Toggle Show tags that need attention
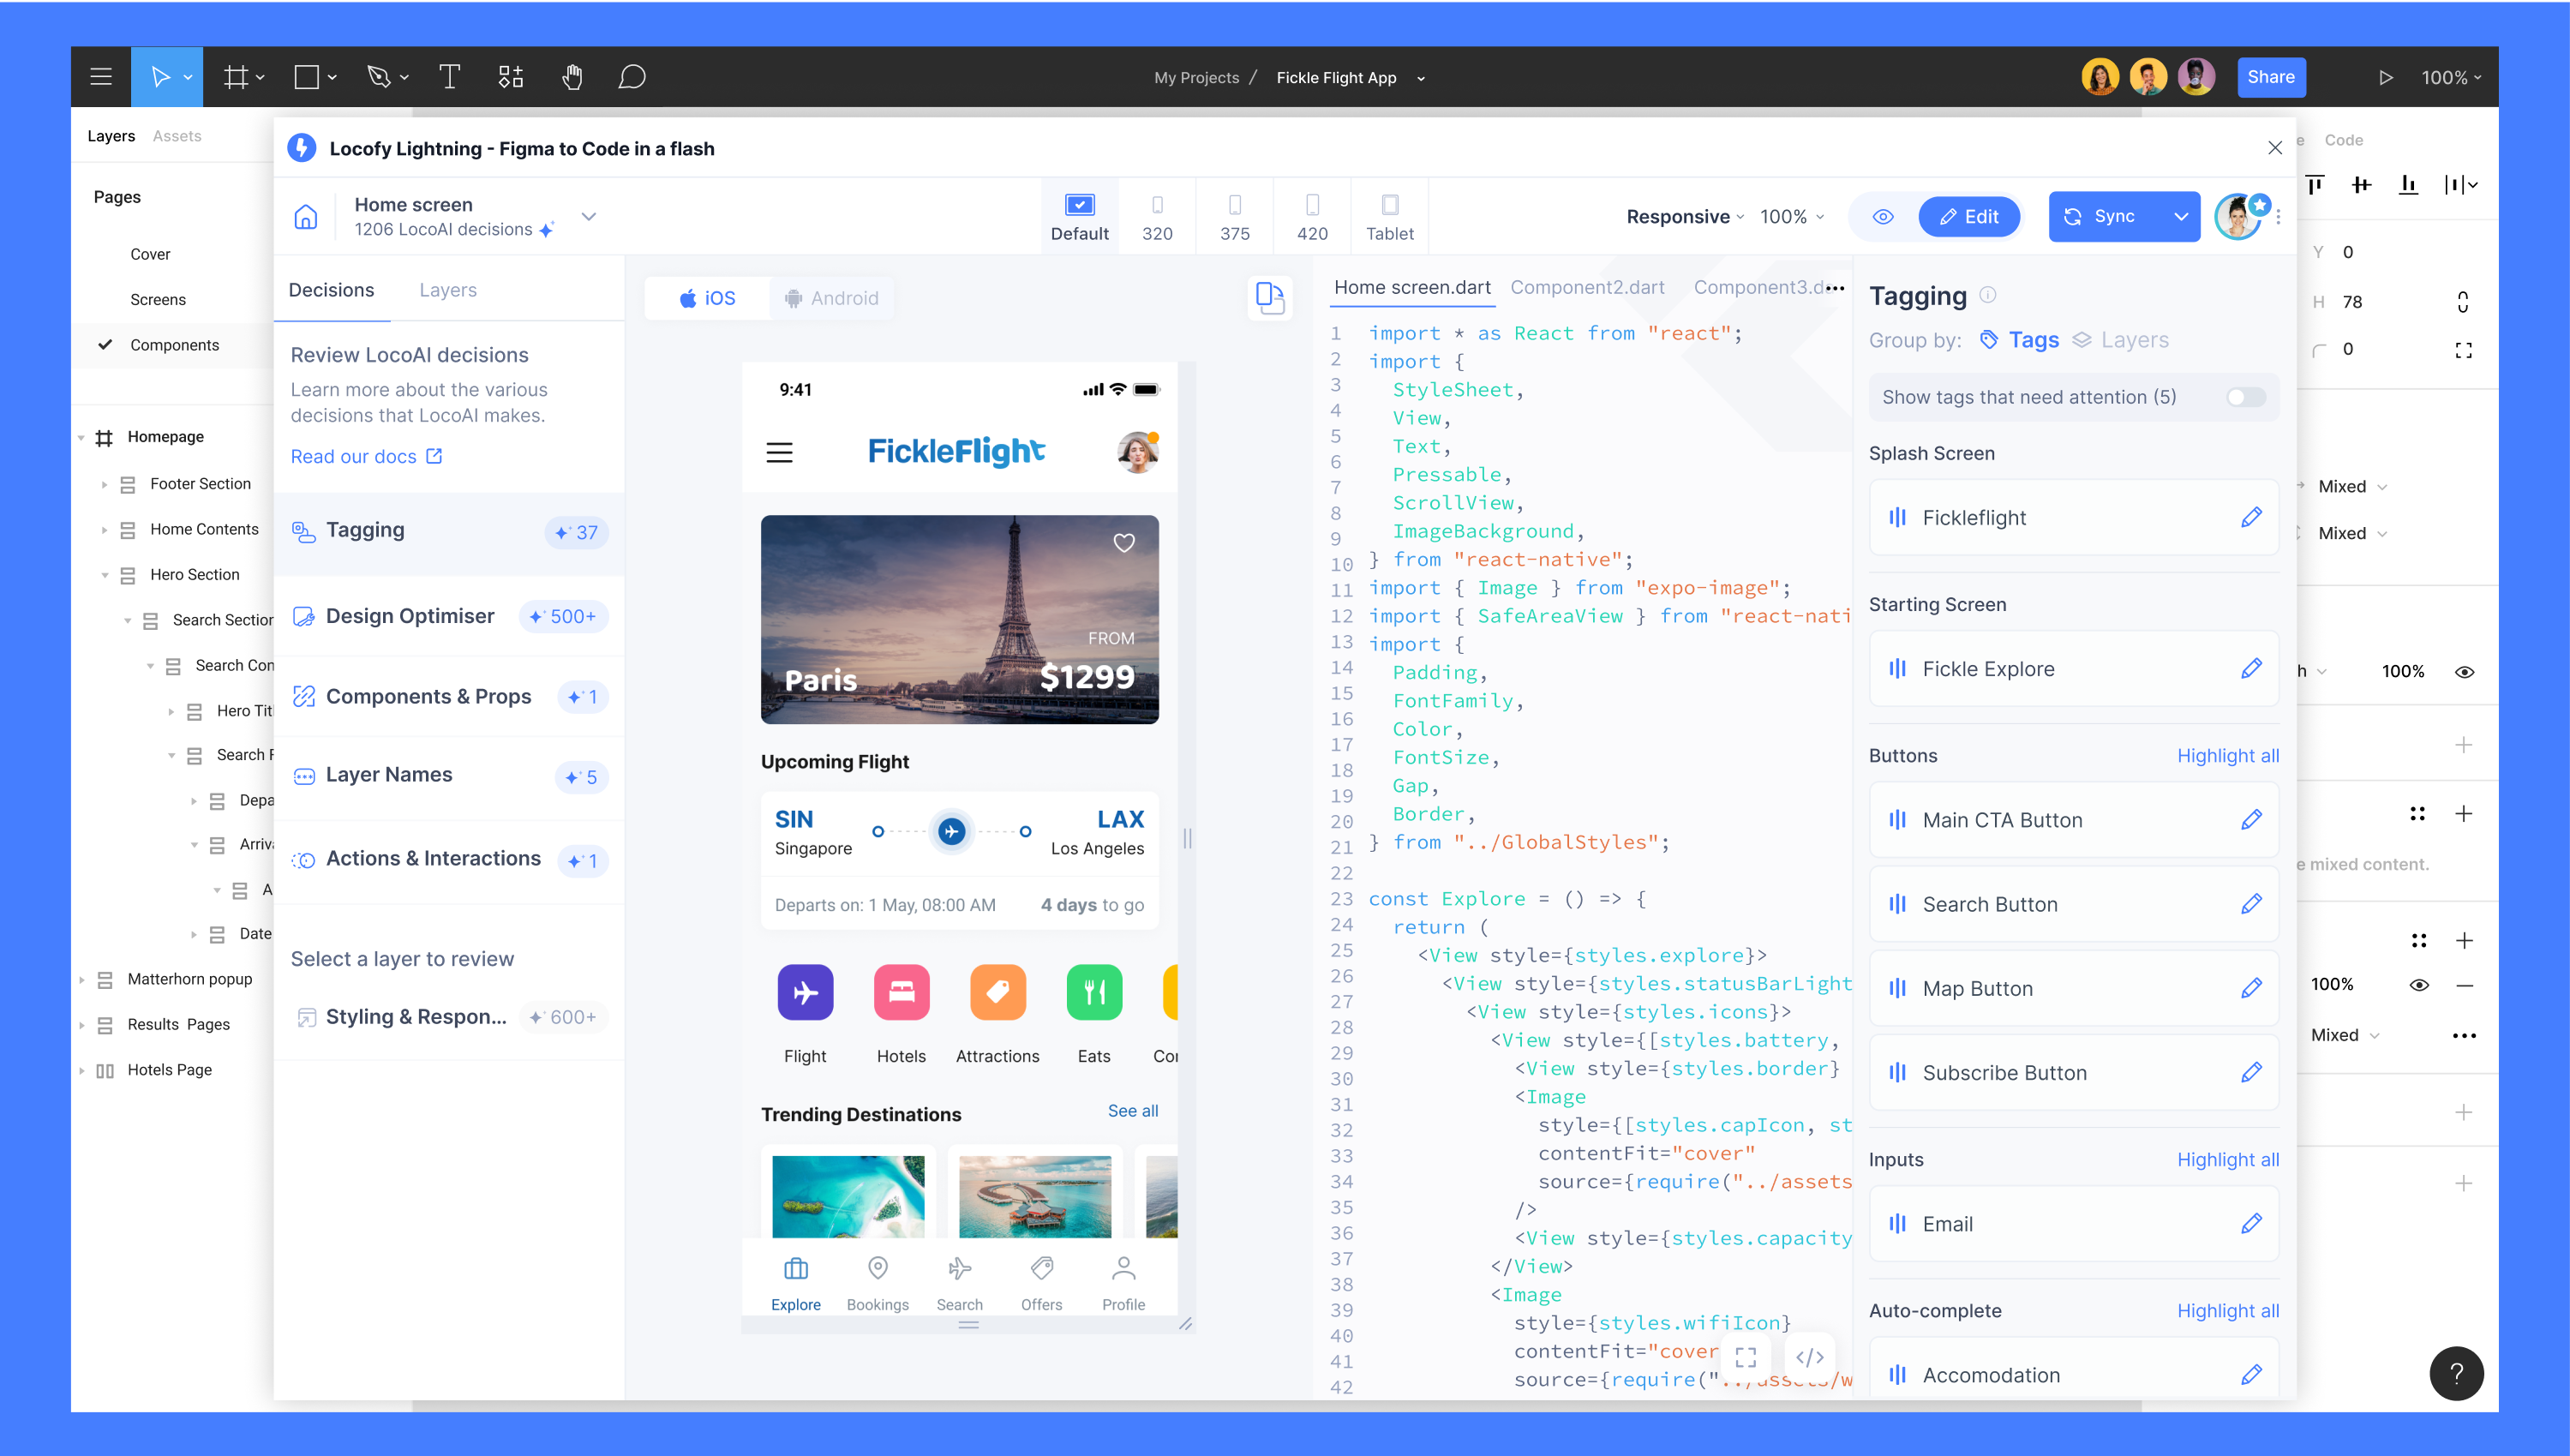This screenshot has width=2570, height=1456. (2245, 397)
